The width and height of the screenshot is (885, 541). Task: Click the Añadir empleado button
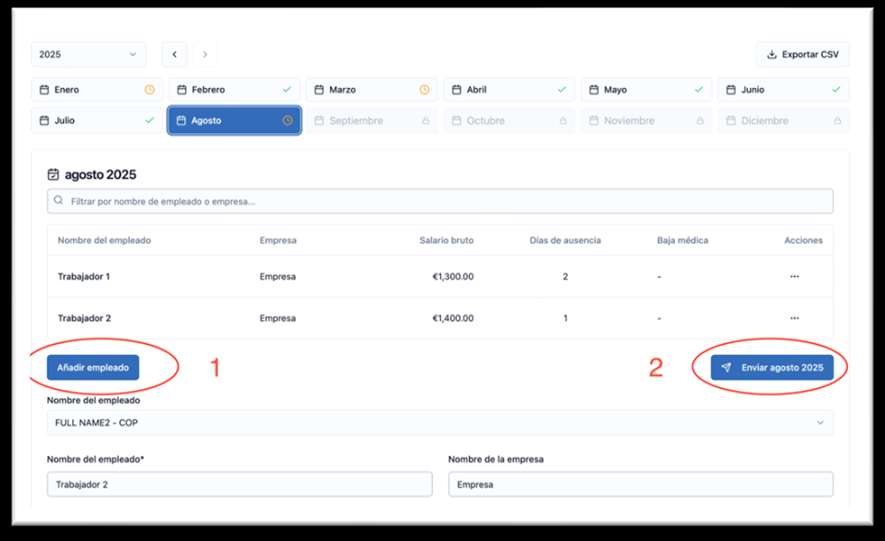tap(93, 368)
